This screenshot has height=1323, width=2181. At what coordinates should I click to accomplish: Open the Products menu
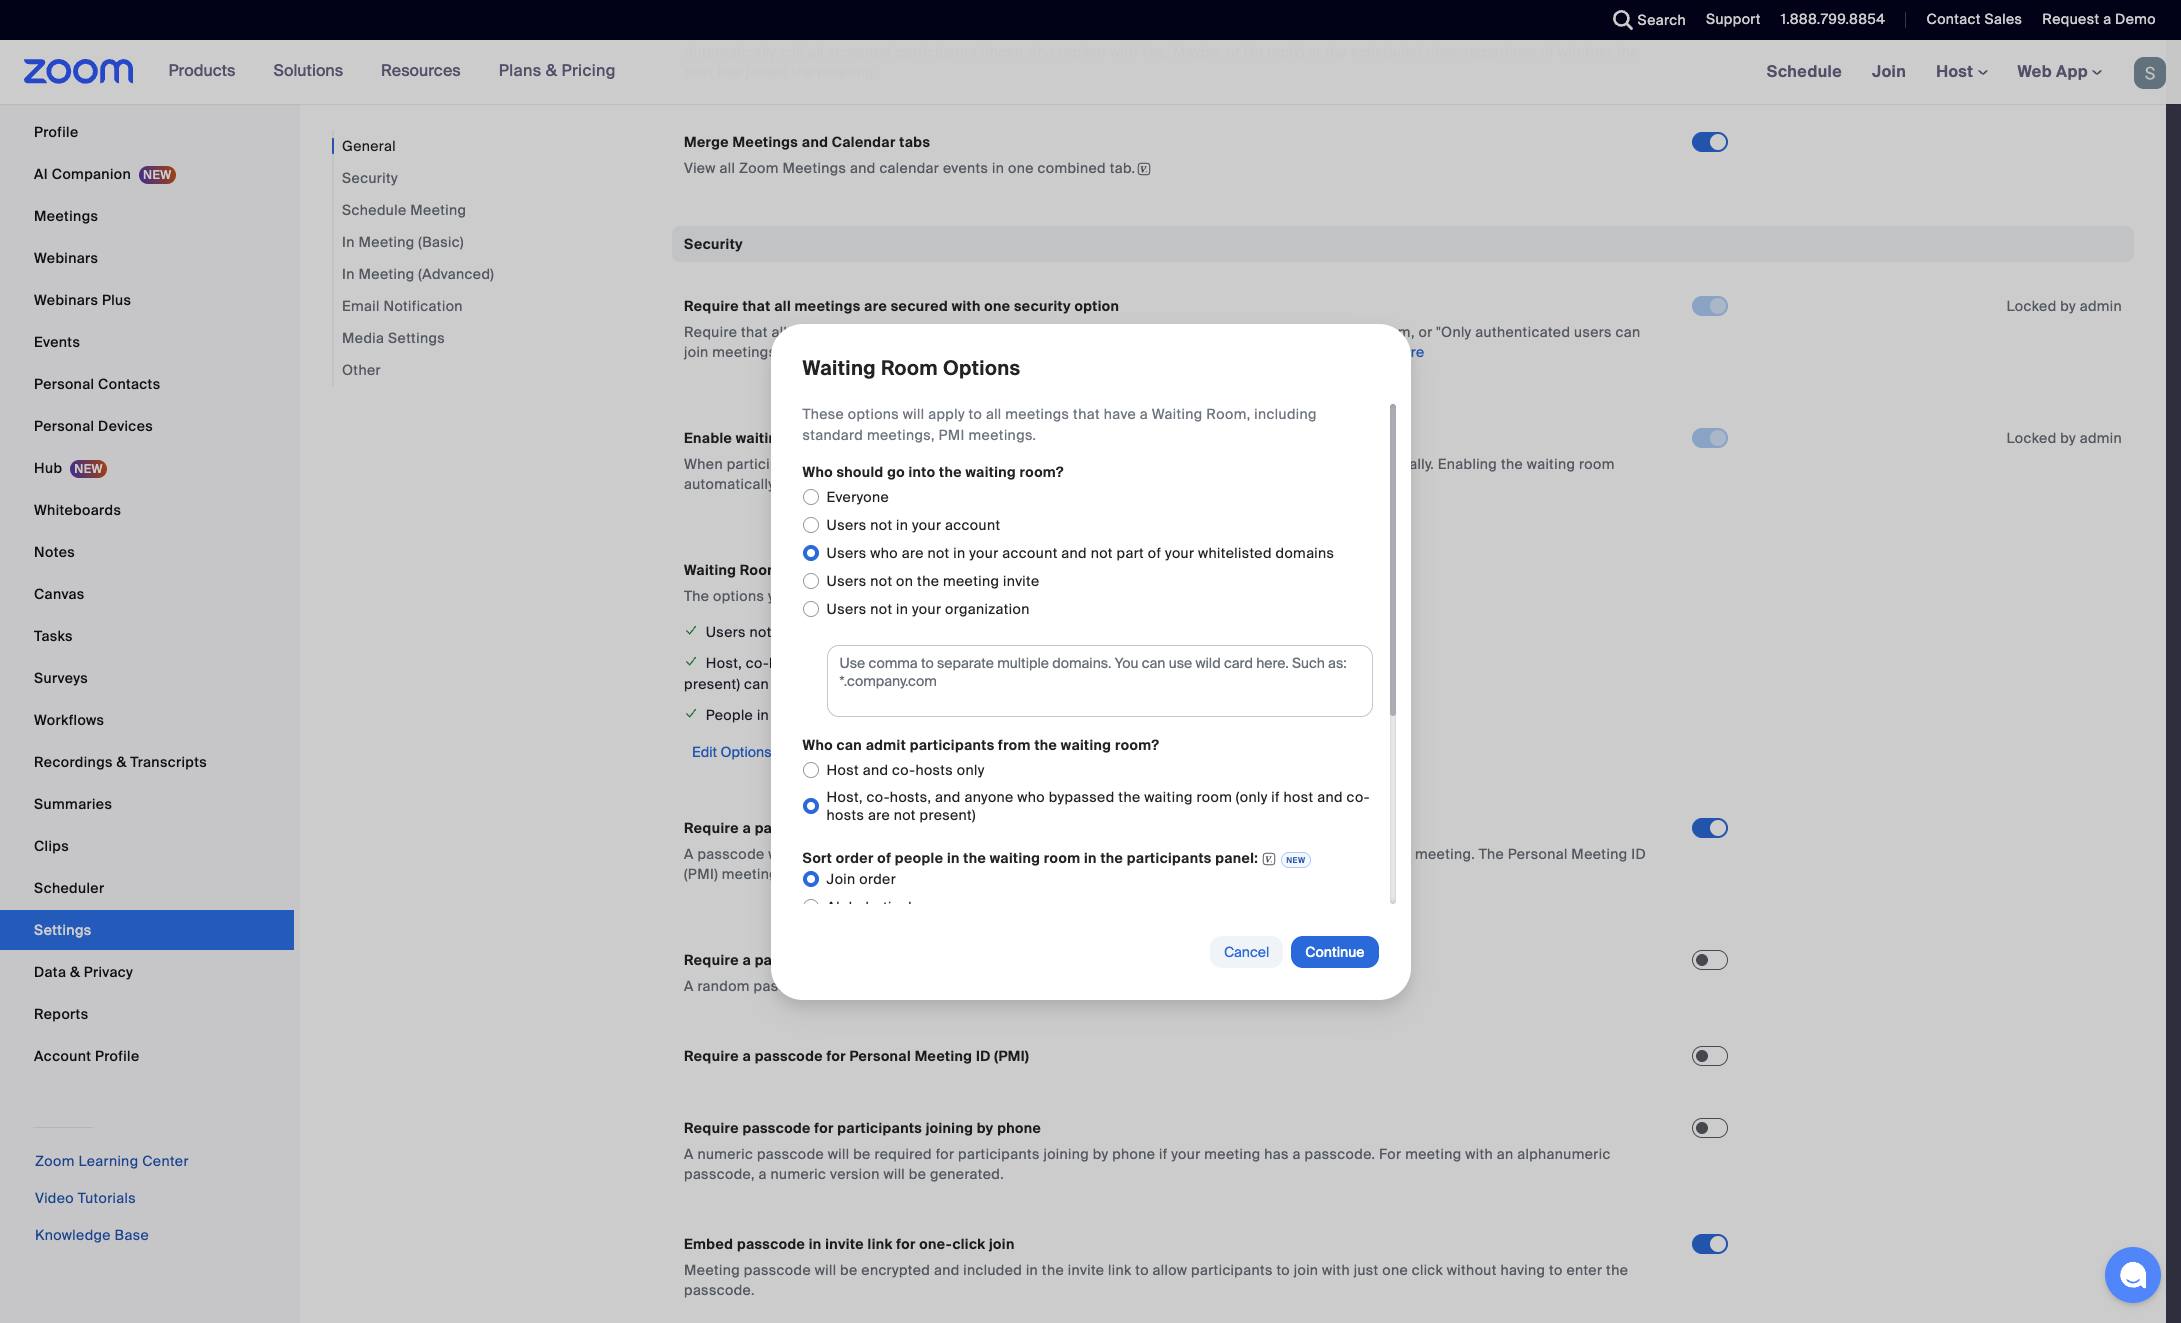click(202, 71)
